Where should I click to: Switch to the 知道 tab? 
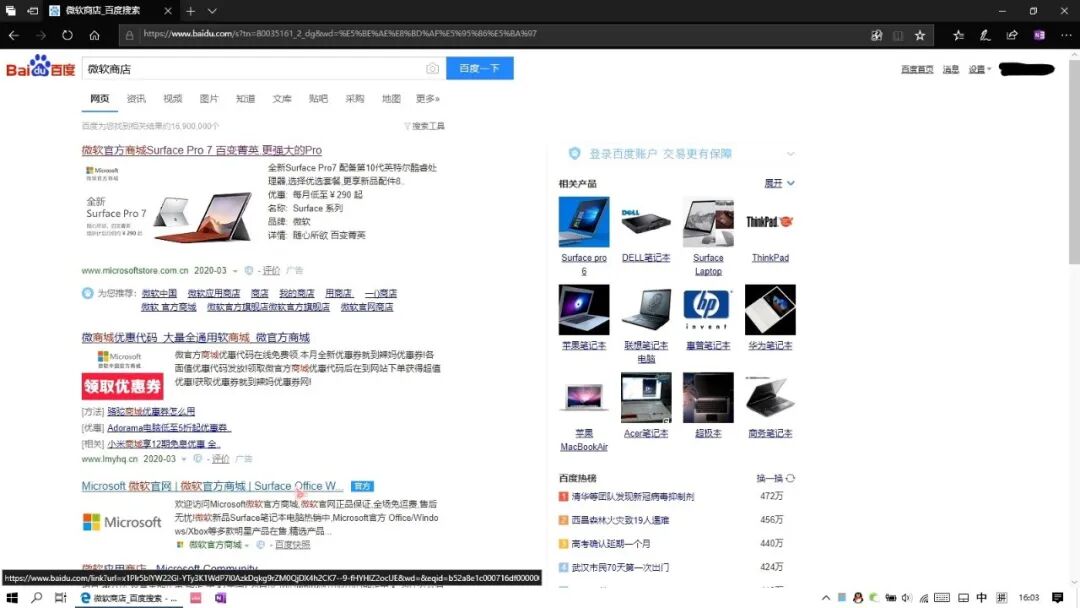click(245, 98)
